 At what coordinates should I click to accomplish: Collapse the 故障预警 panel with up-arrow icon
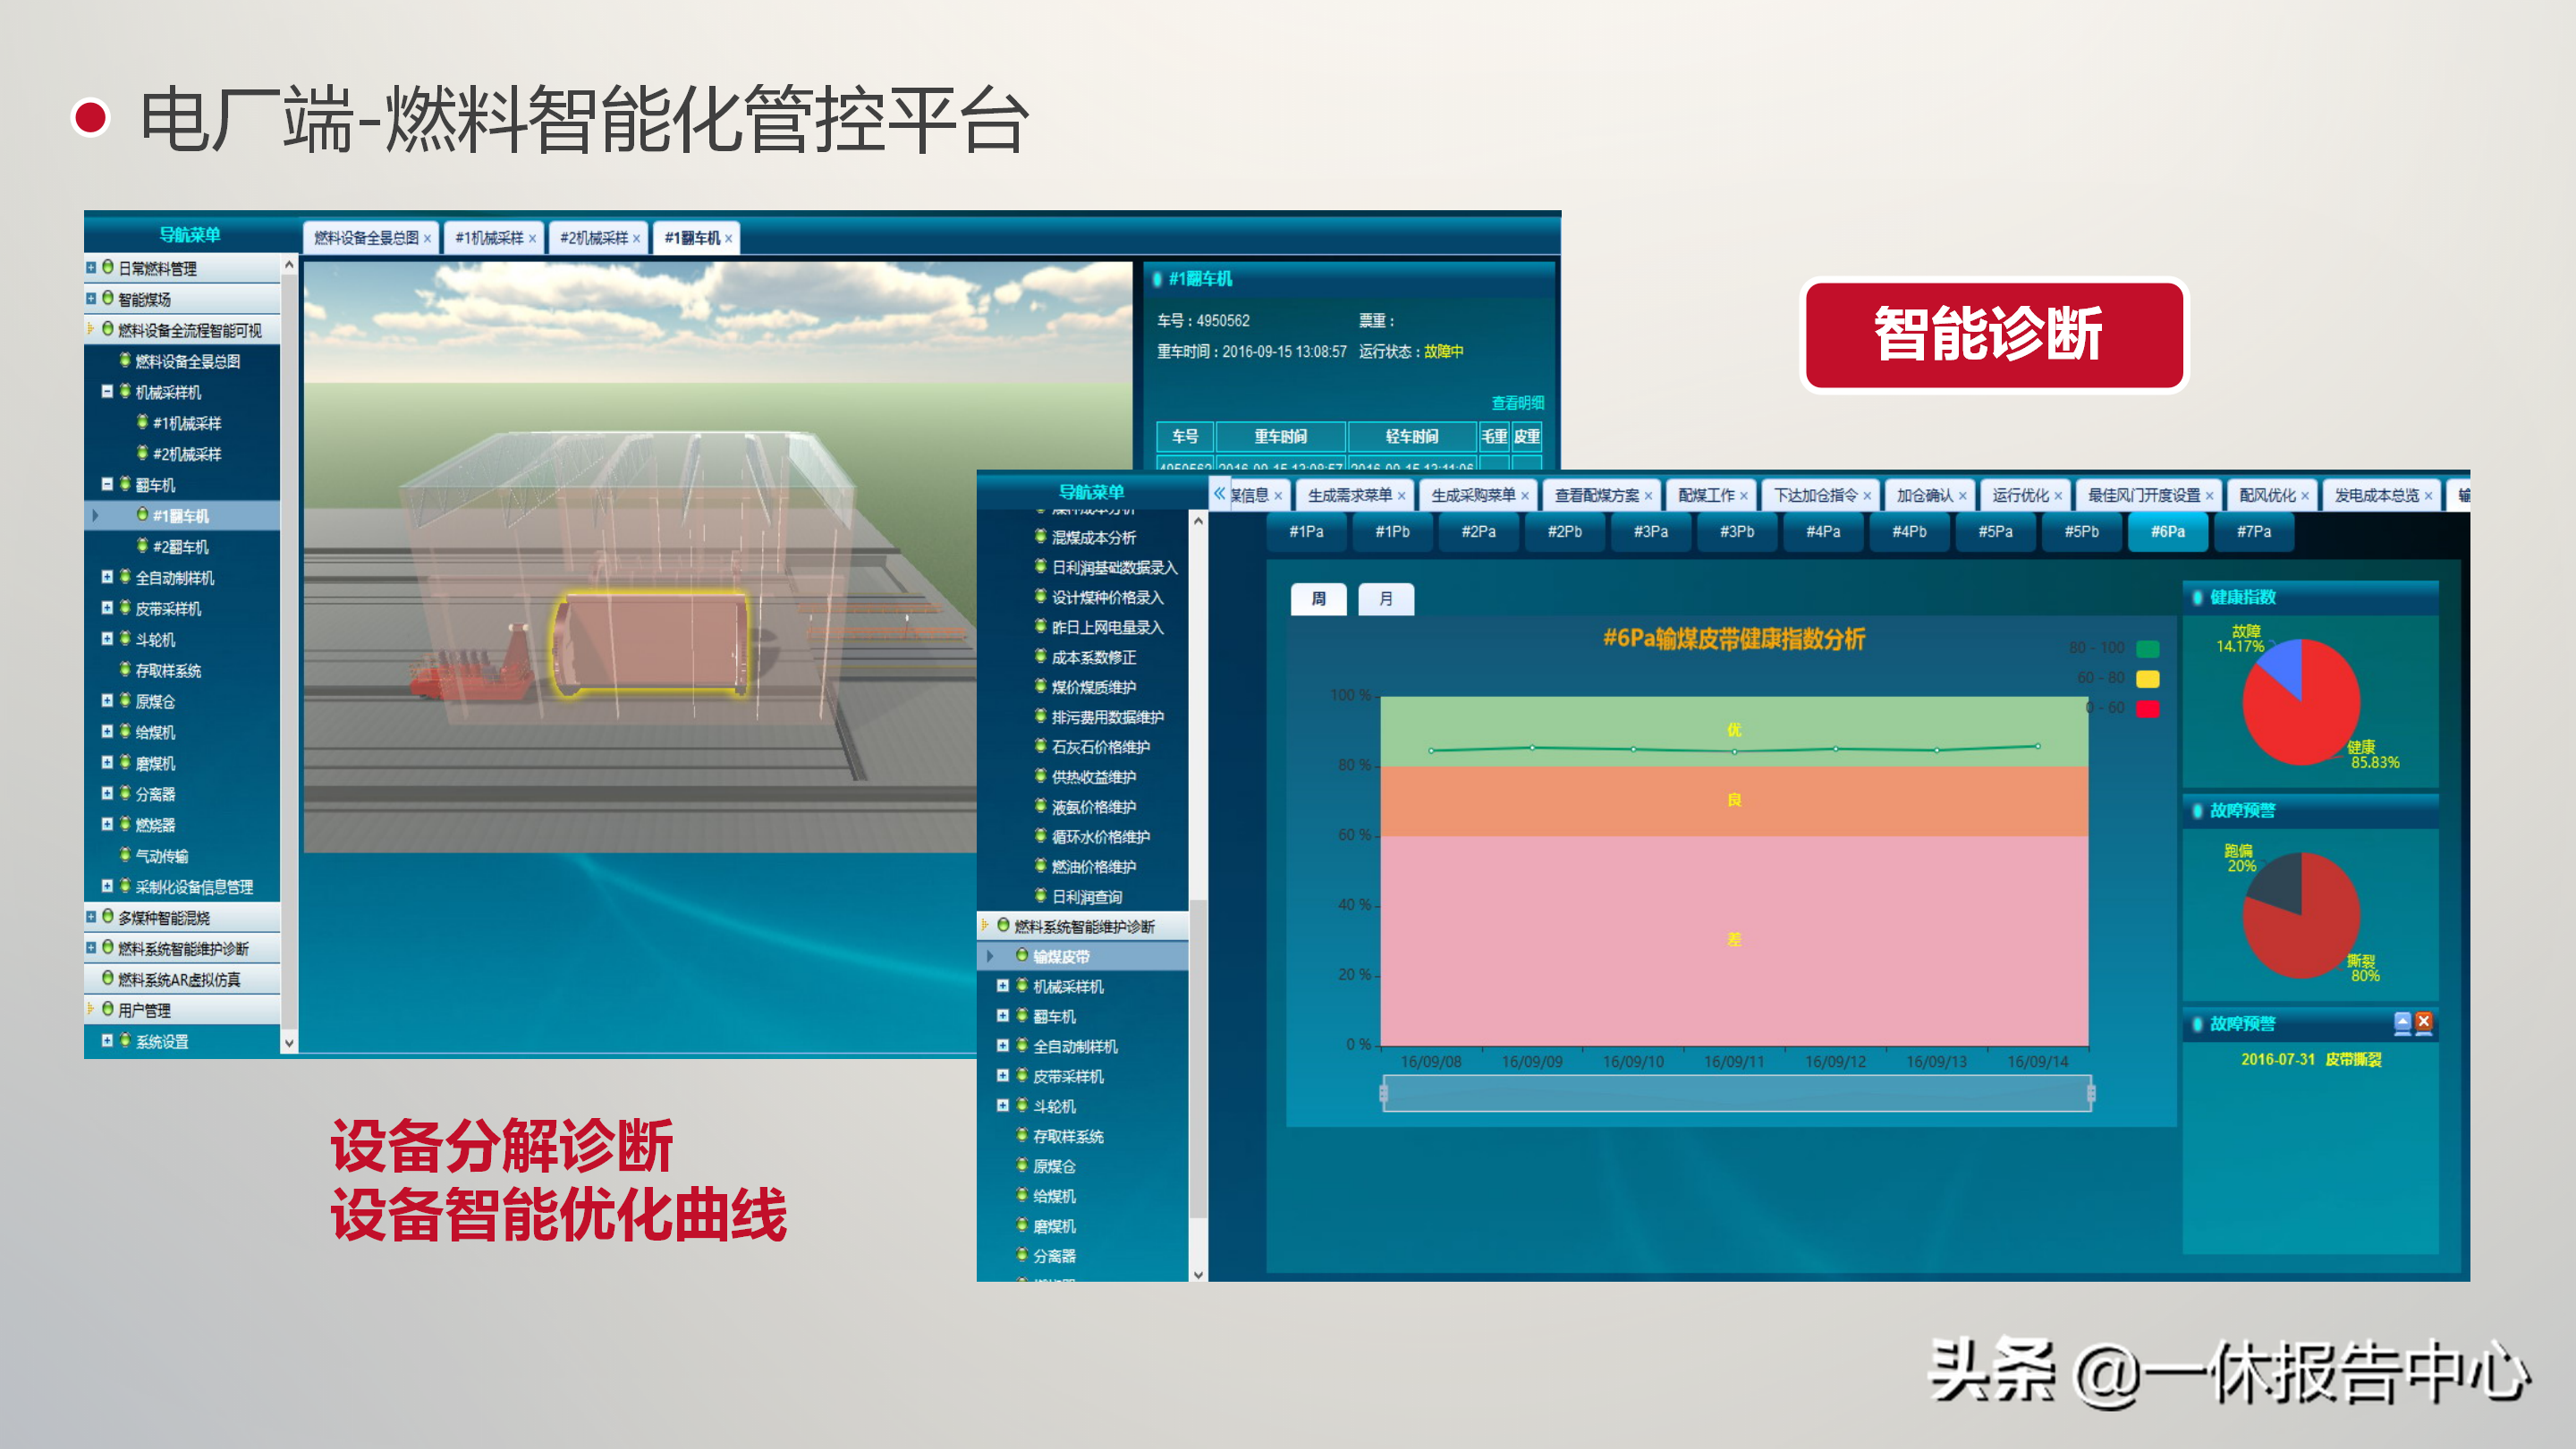click(x=2402, y=1022)
